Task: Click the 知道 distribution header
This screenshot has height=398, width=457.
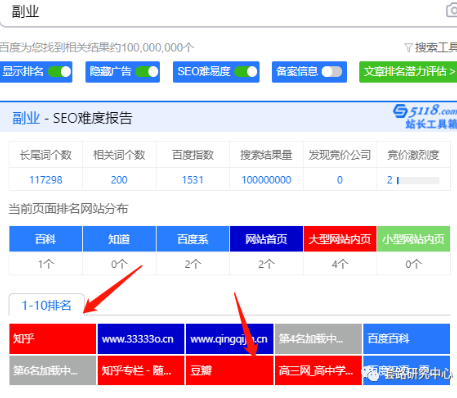Action: pyautogui.click(x=119, y=239)
